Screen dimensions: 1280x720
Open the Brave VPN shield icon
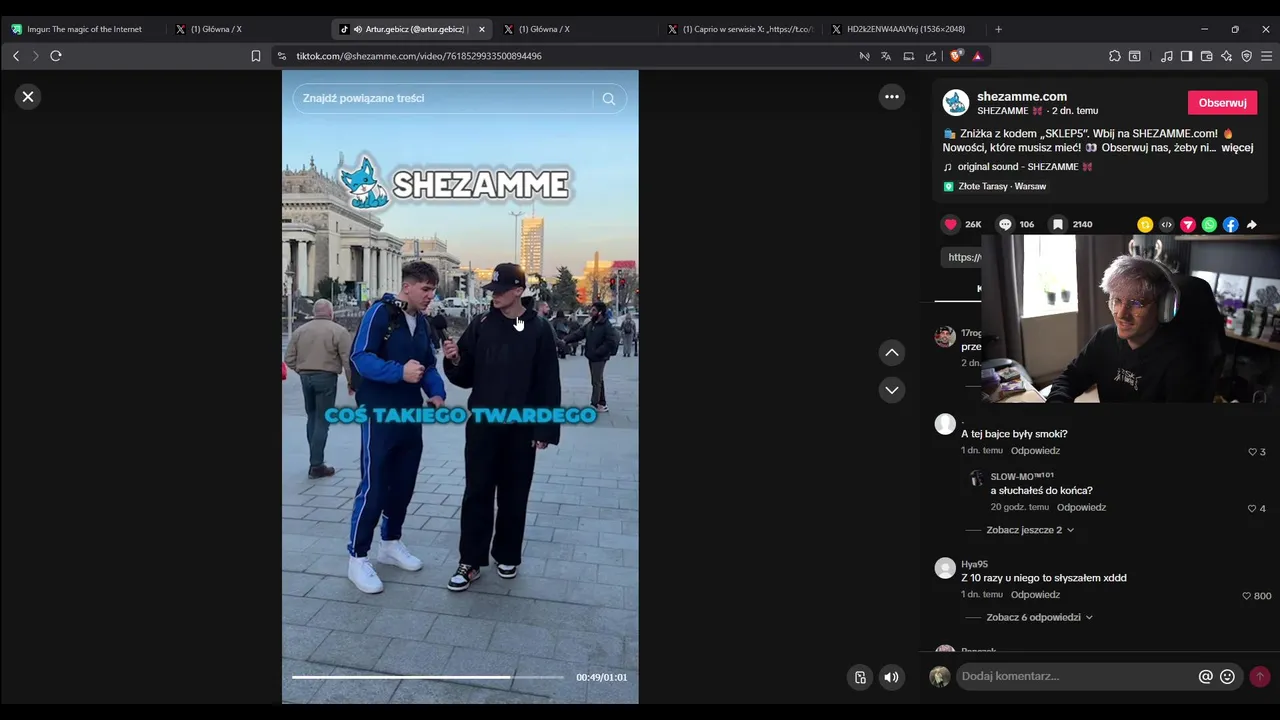point(1246,56)
